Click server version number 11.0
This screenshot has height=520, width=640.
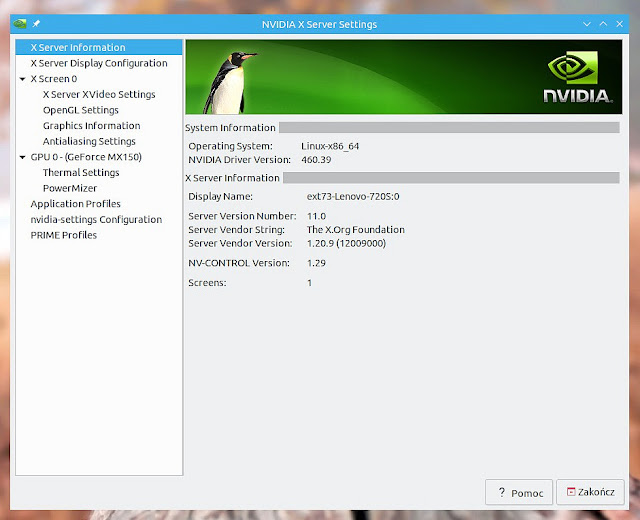316,216
